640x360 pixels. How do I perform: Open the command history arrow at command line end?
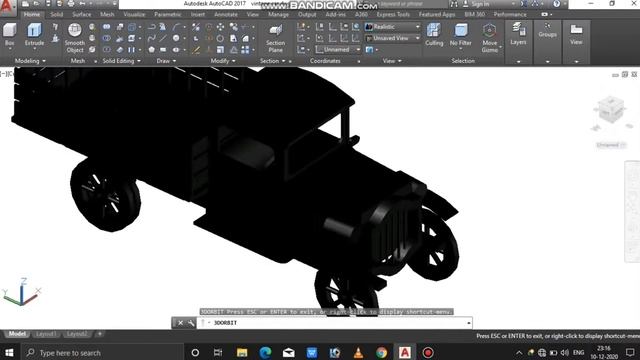469,323
